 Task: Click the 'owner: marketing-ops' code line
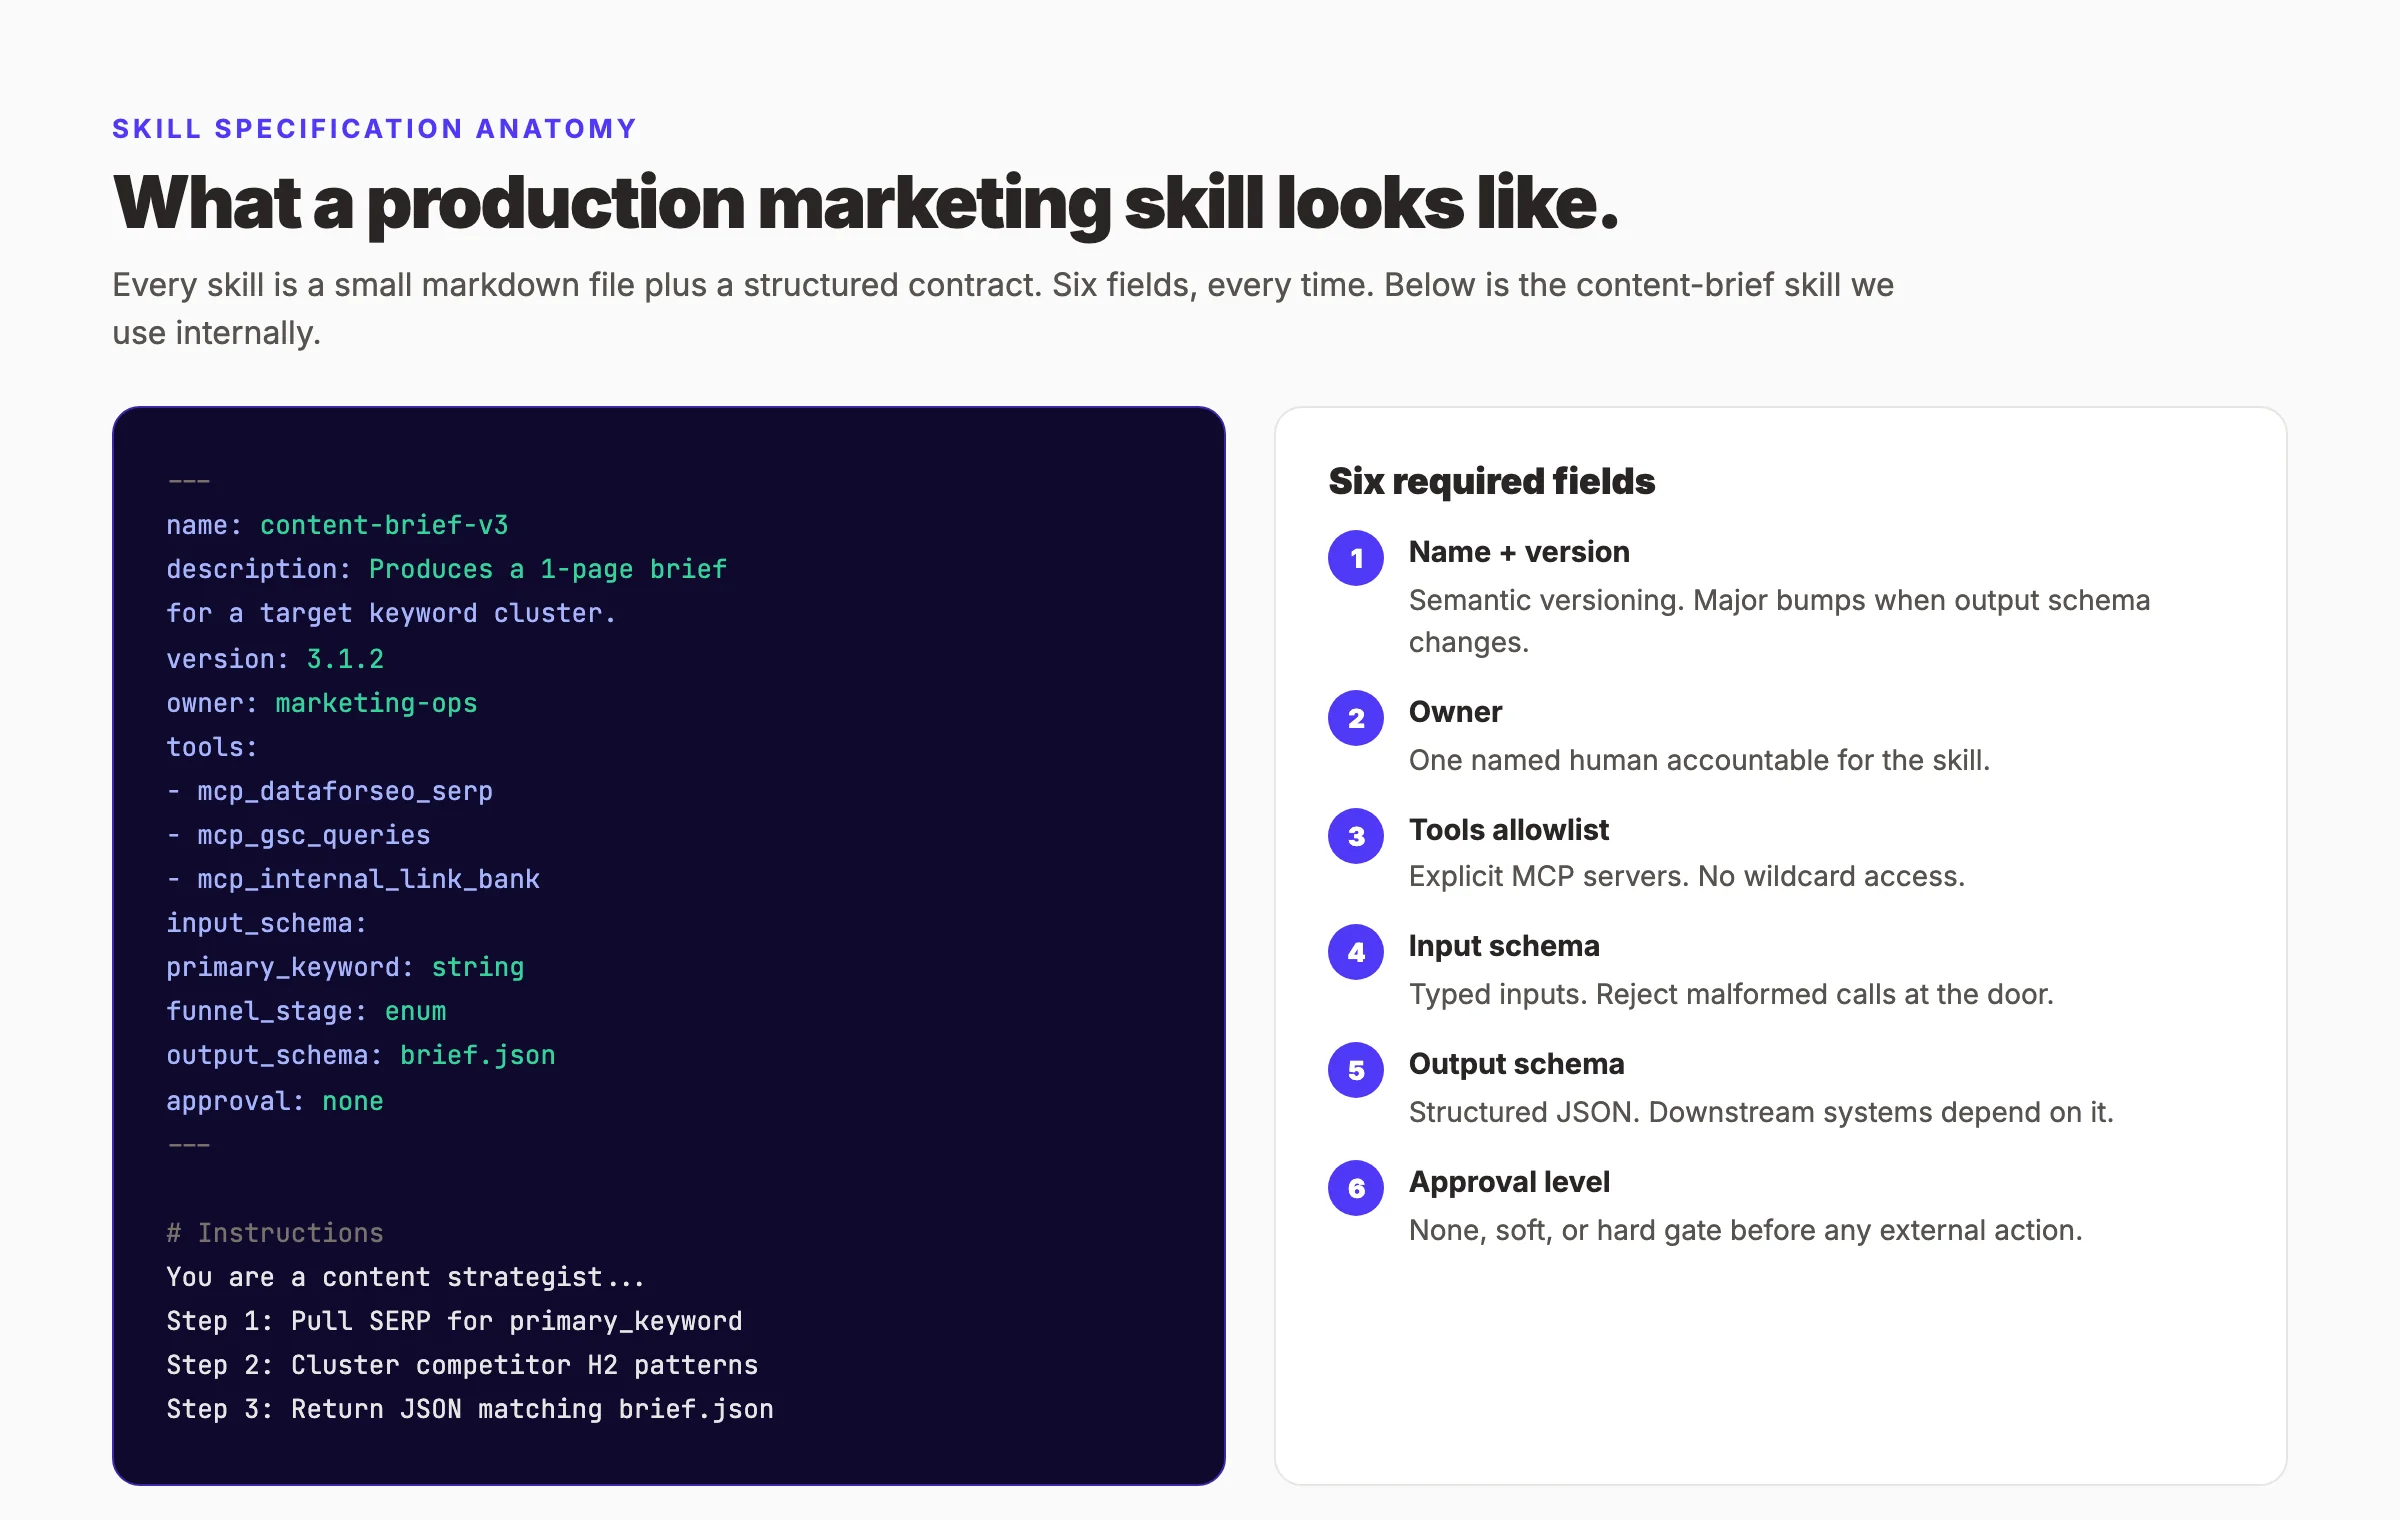(x=321, y=703)
